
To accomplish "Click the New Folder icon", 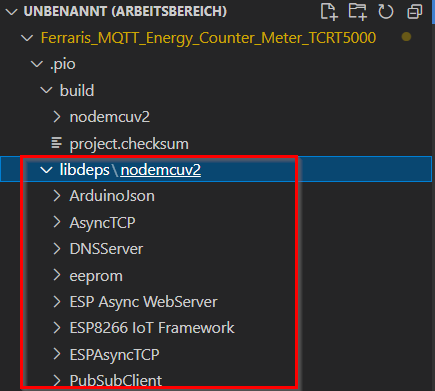I will pyautogui.click(x=358, y=12).
